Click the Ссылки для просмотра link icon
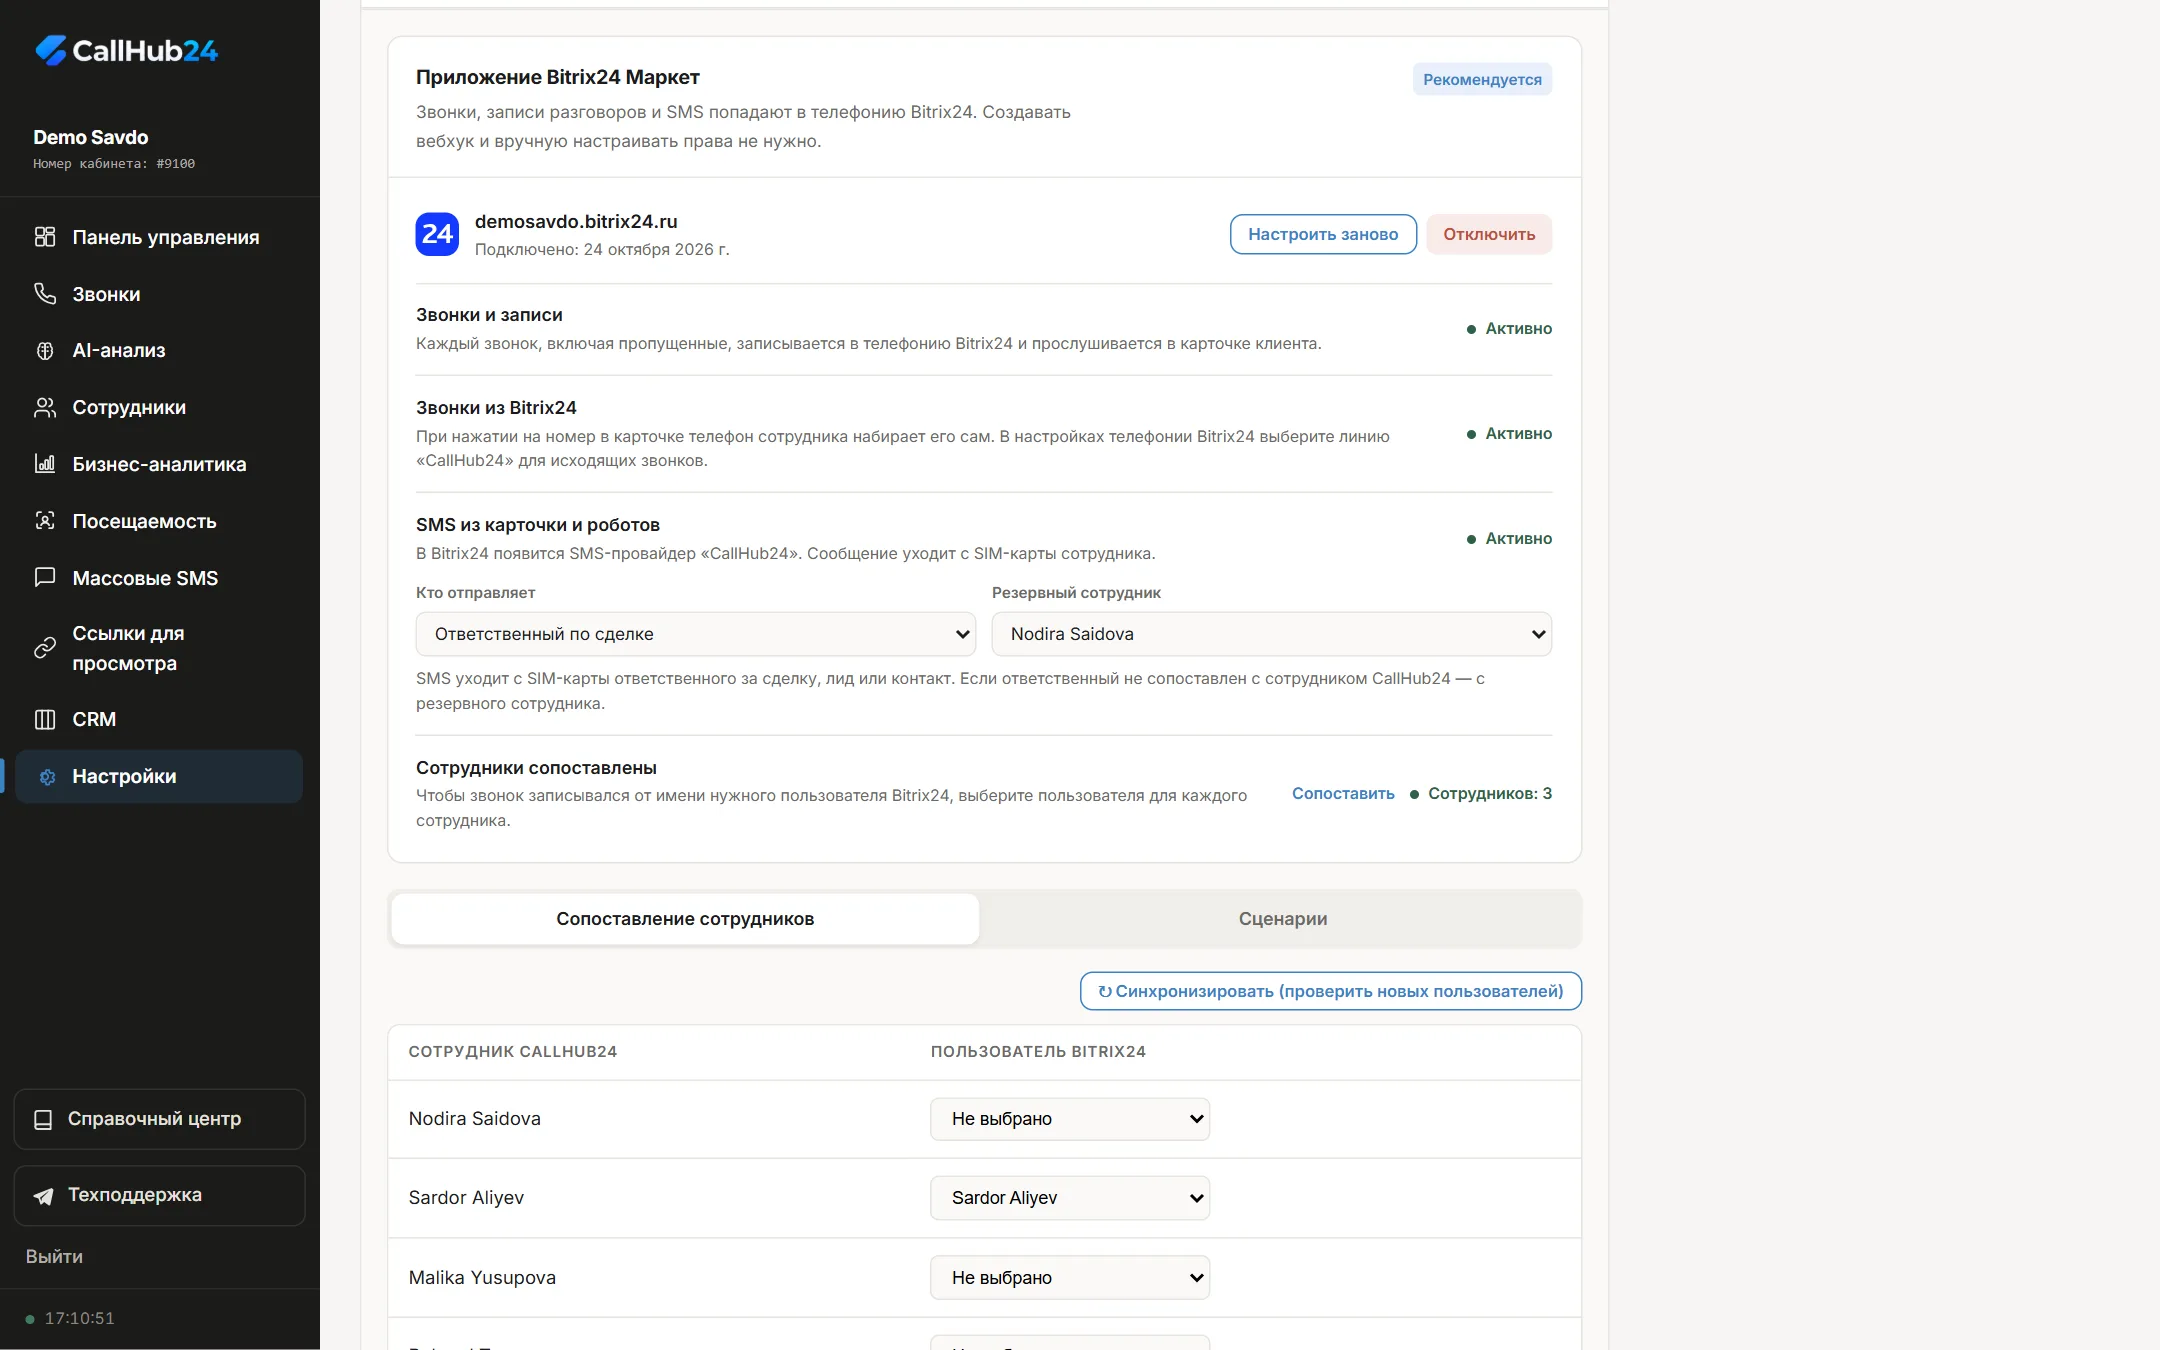 coord(45,648)
